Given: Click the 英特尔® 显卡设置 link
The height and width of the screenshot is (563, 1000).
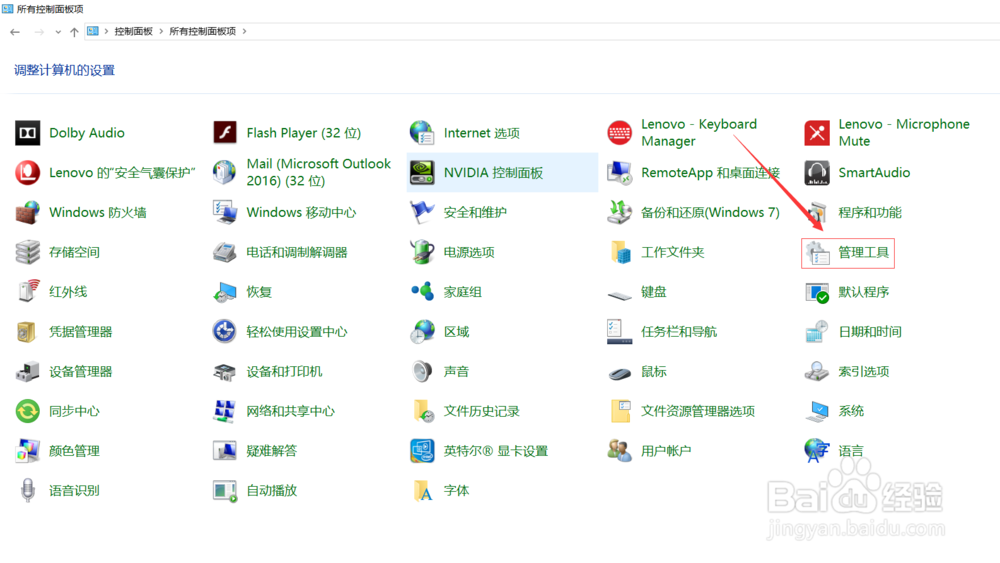Looking at the screenshot, I should (496, 451).
